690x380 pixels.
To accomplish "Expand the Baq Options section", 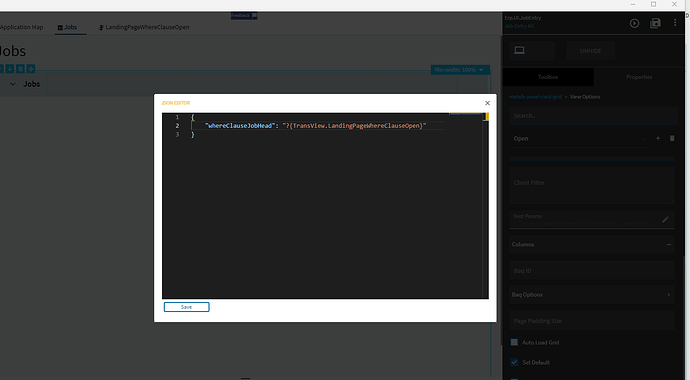I will pyautogui.click(x=591, y=295).
